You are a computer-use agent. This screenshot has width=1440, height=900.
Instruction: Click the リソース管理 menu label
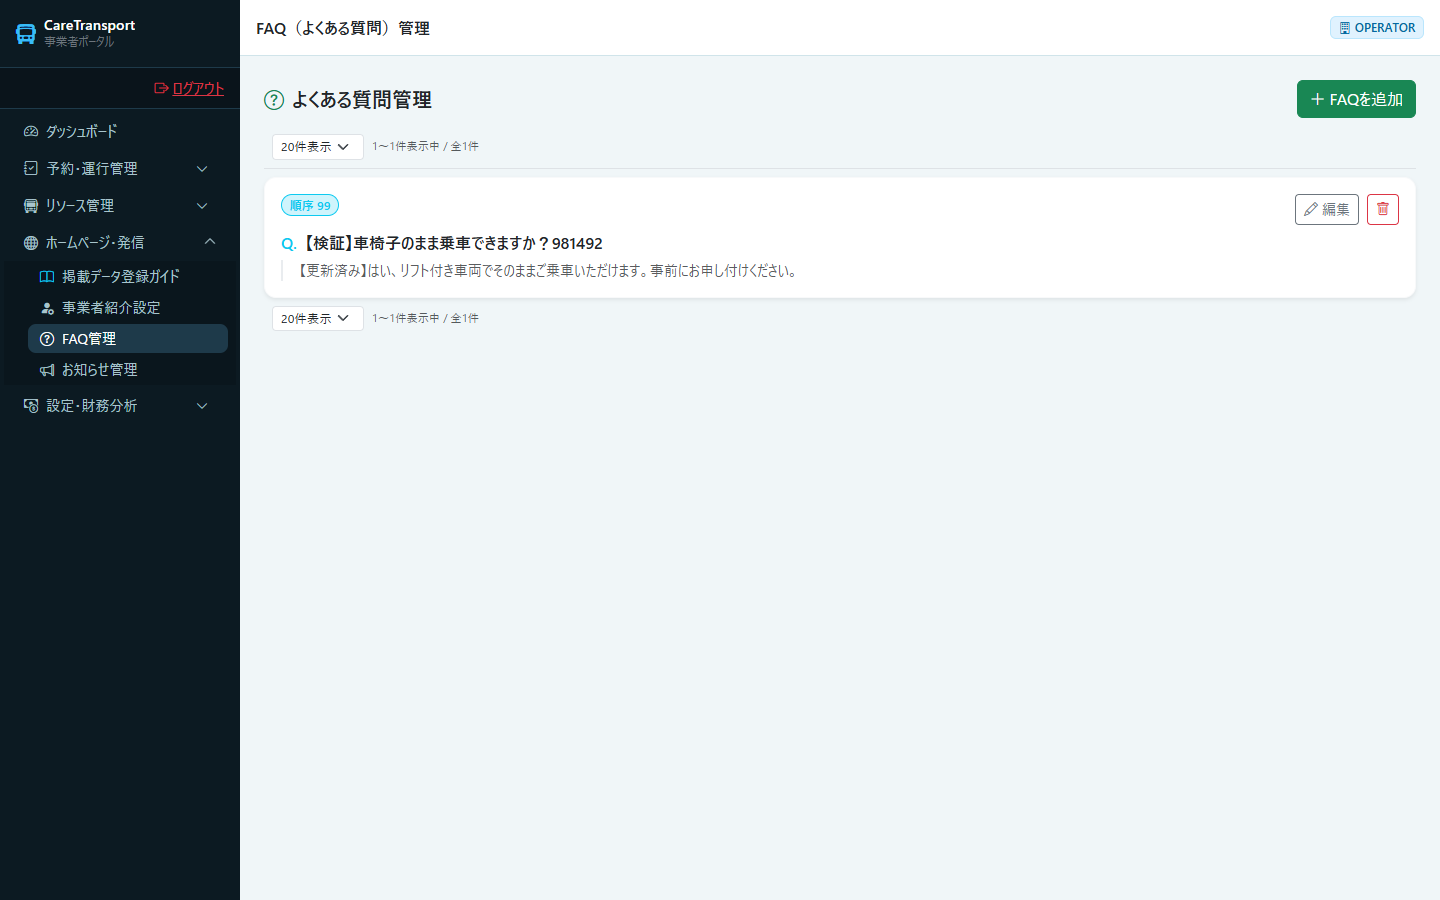coord(80,205)
